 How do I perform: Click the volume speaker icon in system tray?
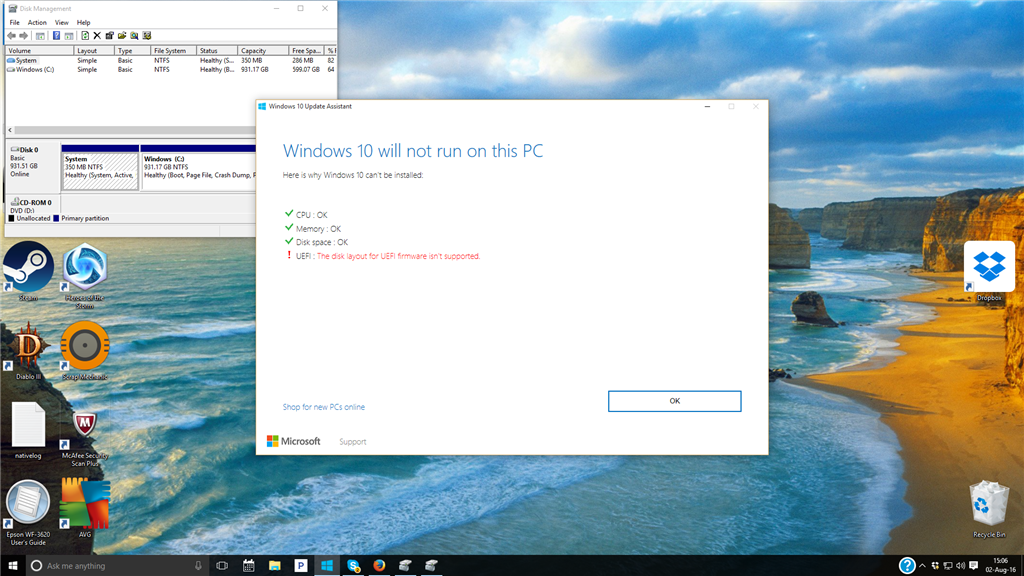coord(961,566)
